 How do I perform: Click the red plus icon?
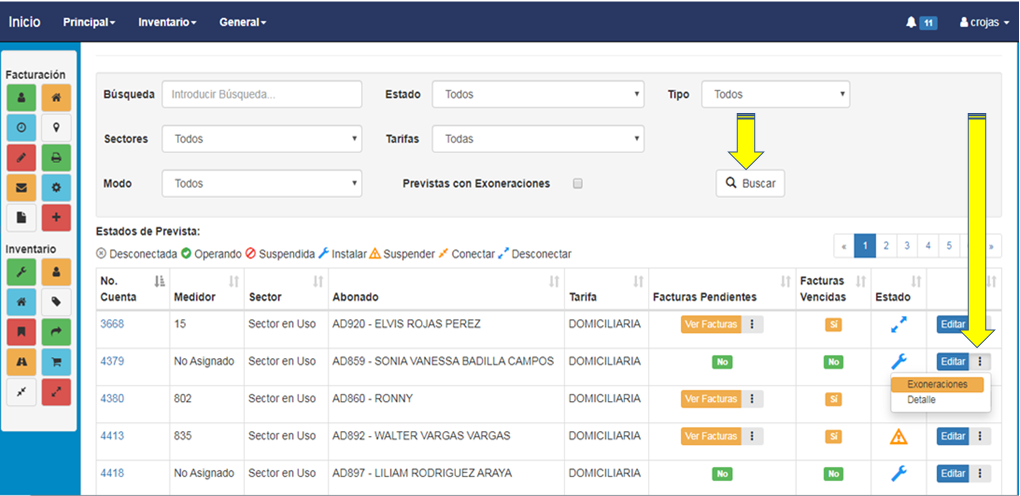coord(56,217)
